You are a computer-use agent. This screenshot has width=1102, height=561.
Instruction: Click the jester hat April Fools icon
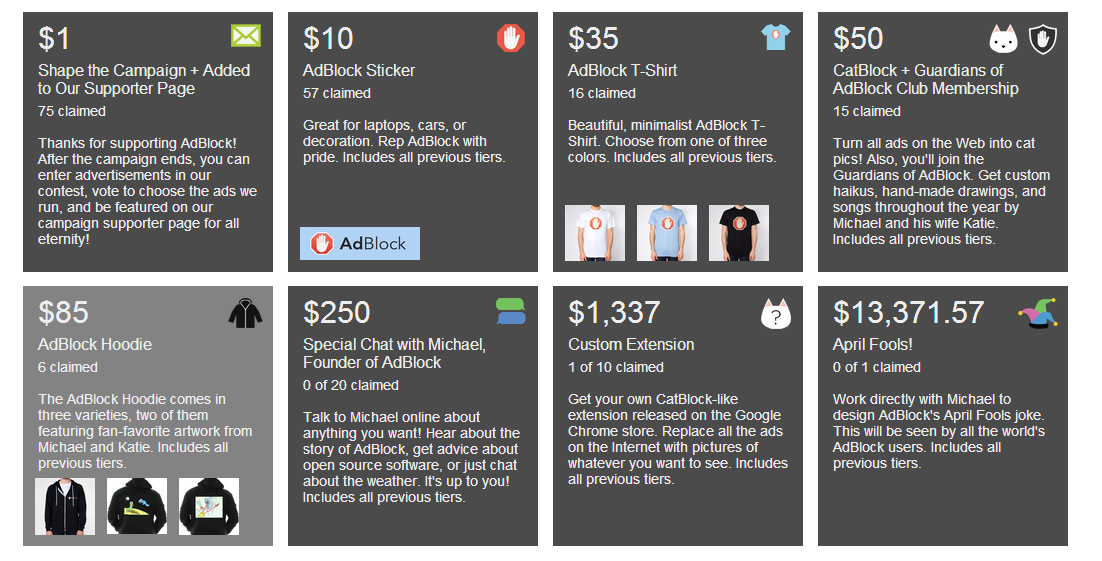(x=1039, y=313)
